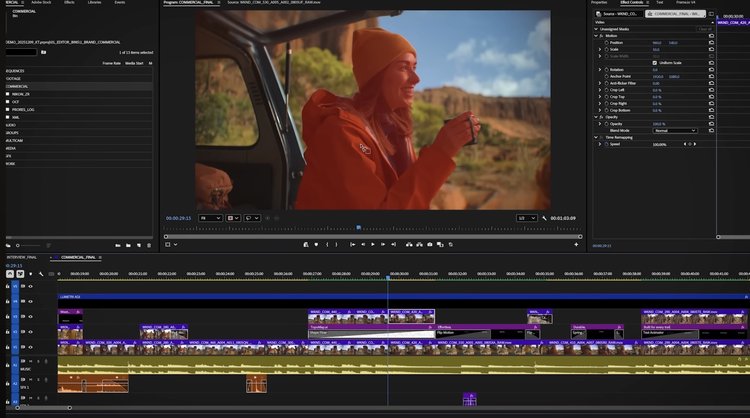
Task: Export frame with the camera icon
Action: pos(430,244)
